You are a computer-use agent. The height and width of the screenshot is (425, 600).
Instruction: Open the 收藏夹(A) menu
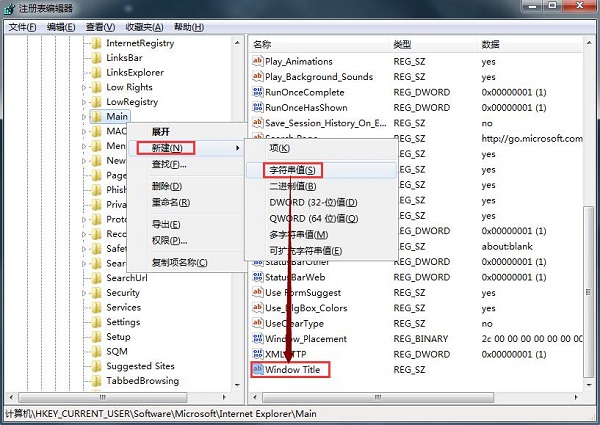pos(146,27)
